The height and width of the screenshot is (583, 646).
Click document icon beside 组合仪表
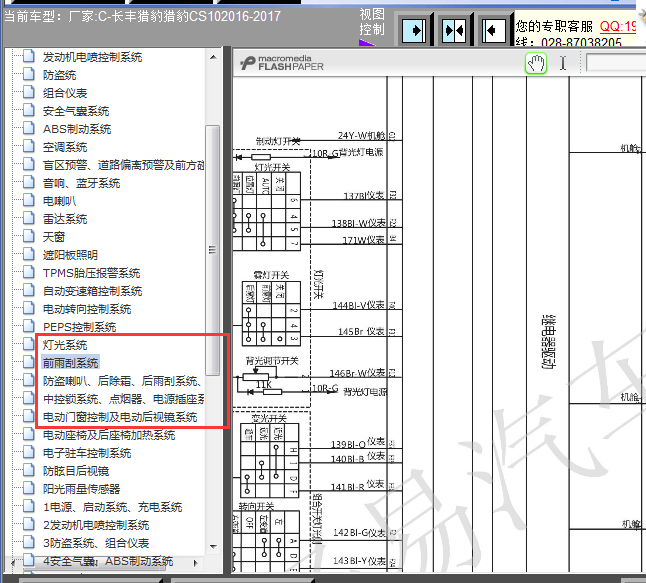tap(28, 93)
